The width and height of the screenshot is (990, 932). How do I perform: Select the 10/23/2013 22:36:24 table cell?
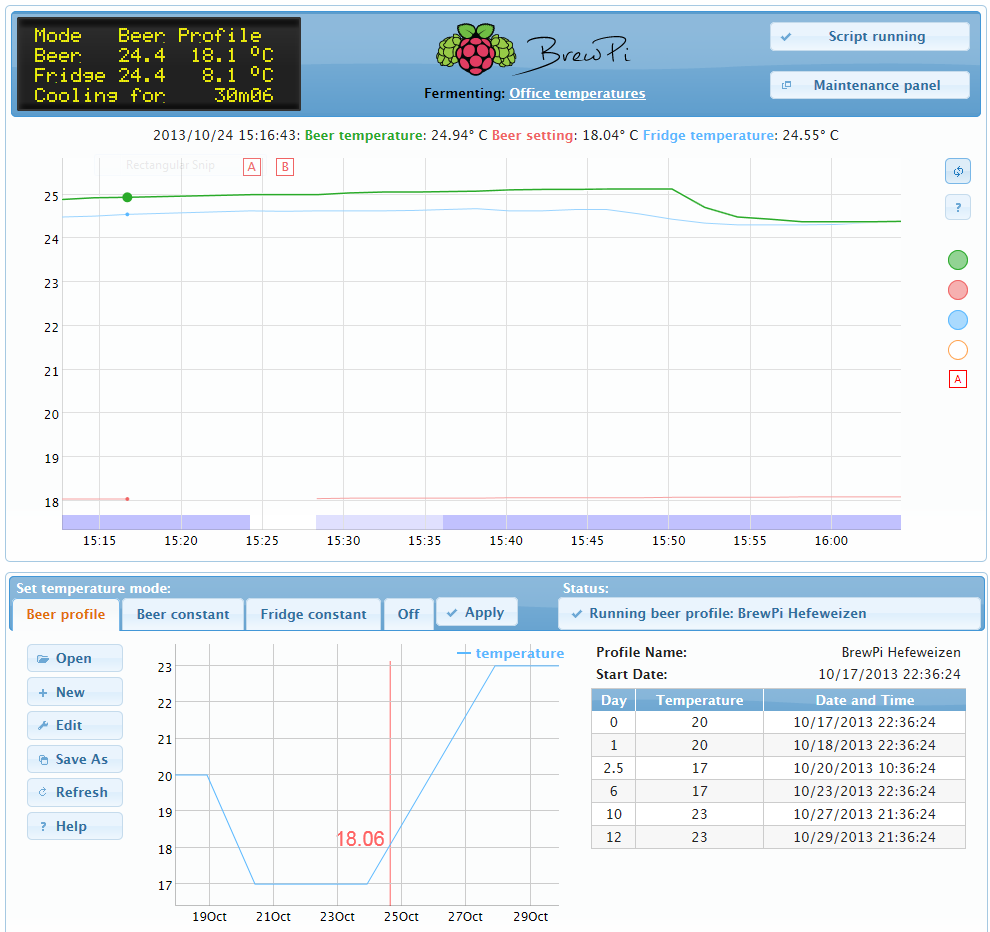click(864, 791)
